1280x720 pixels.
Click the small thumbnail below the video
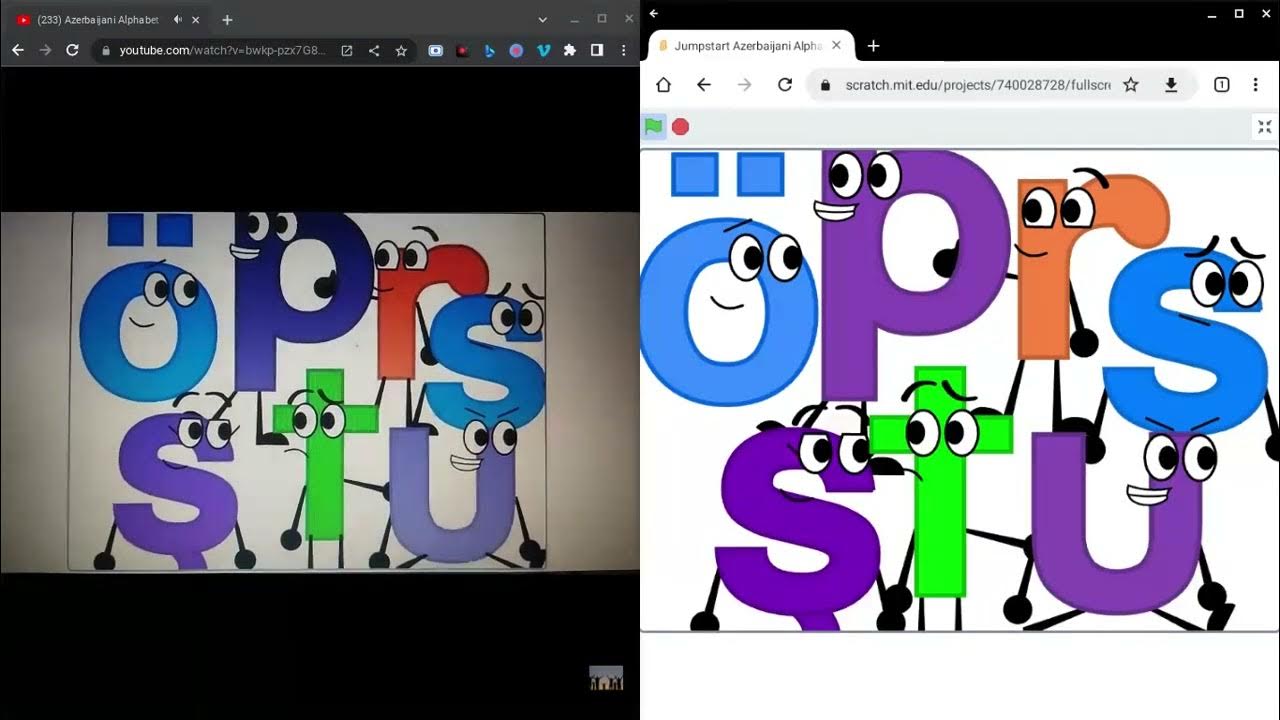(606, 678)
